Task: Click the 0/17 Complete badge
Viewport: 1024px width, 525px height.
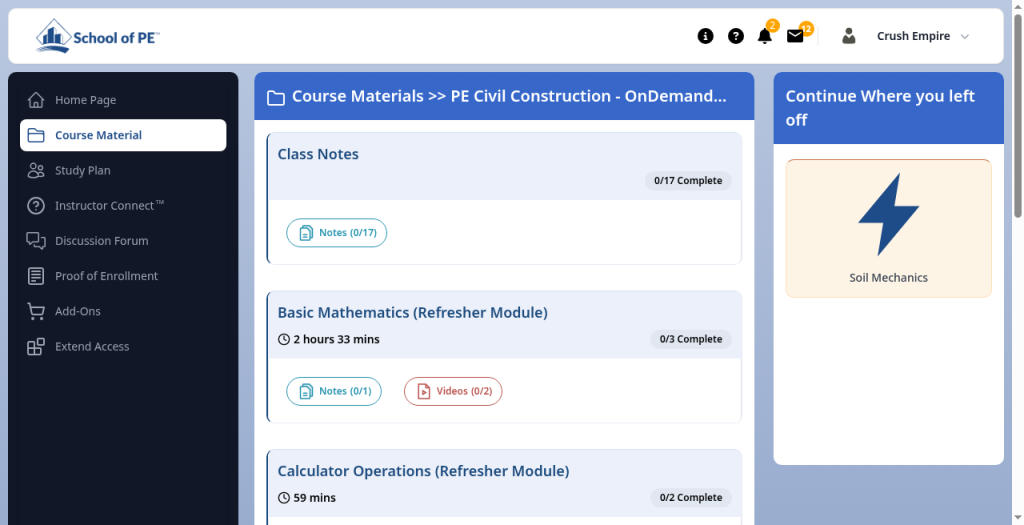Action: coord(688,180)
